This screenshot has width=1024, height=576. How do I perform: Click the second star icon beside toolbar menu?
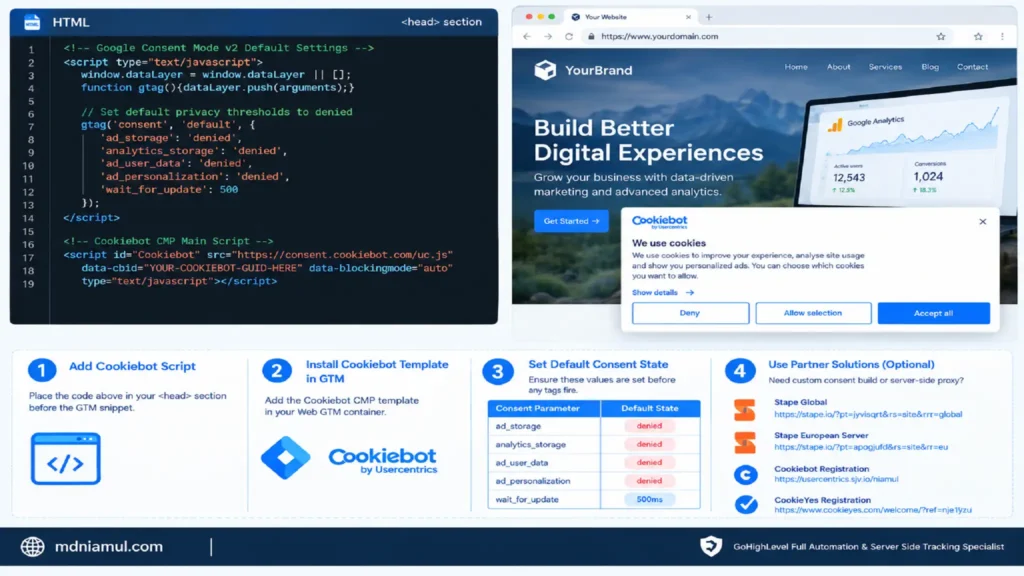pos(978,37)
